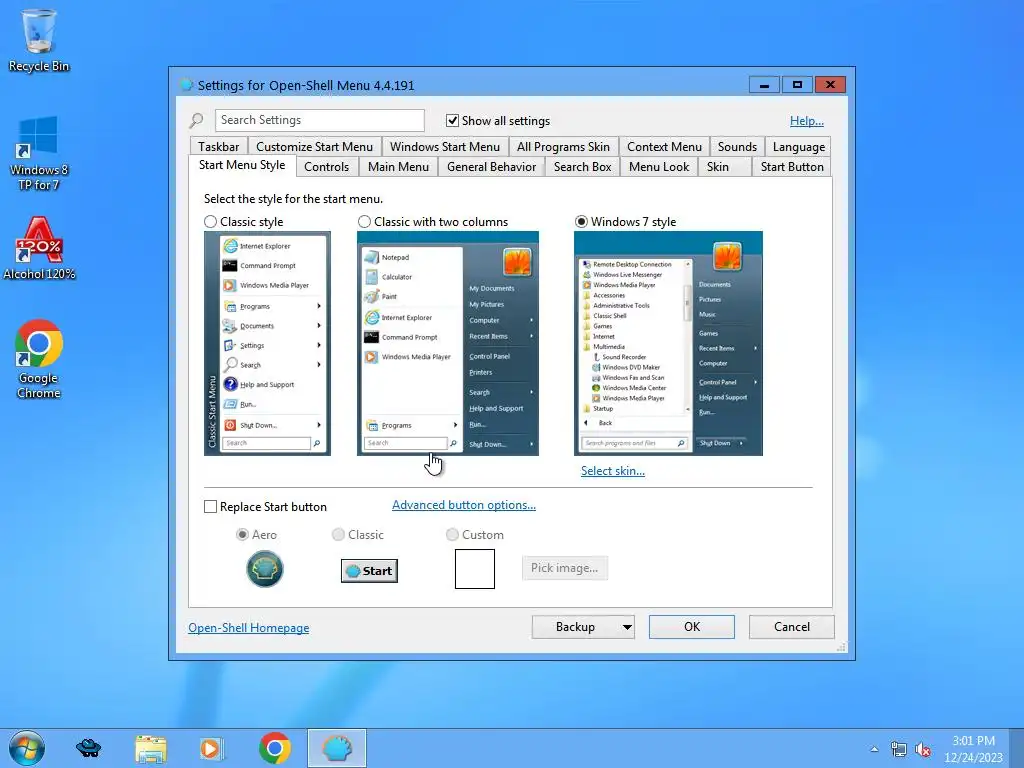This screenshot has height=768, width=1024.
Task: Click the Select skin... link
Action: coord(613,471)
